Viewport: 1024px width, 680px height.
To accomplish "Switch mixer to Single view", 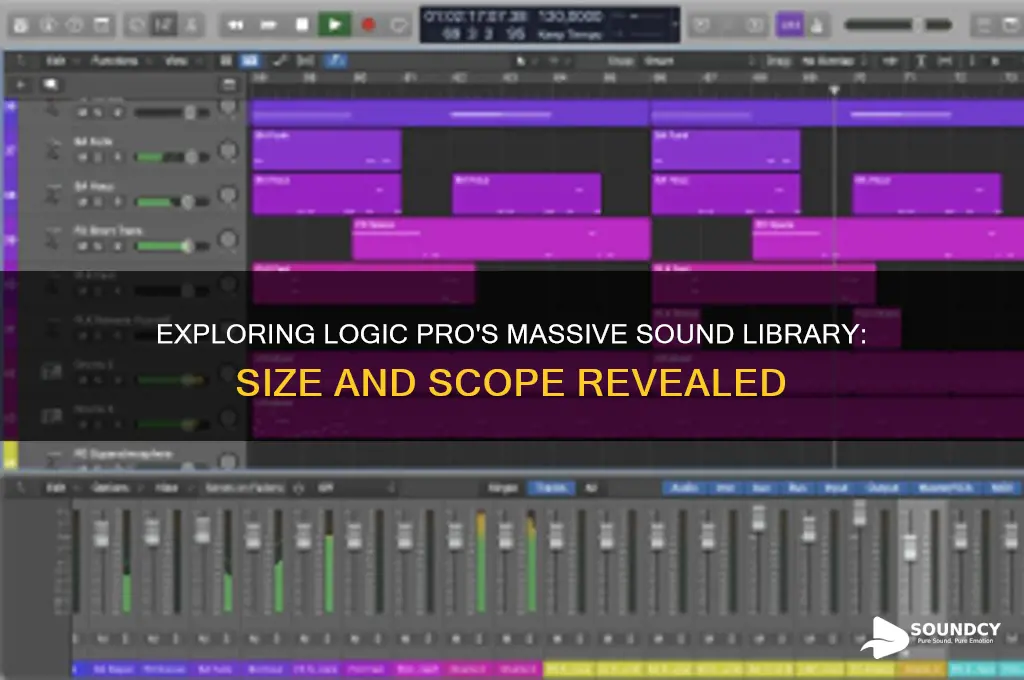I will pyautogui.click(x=502, y=488).
